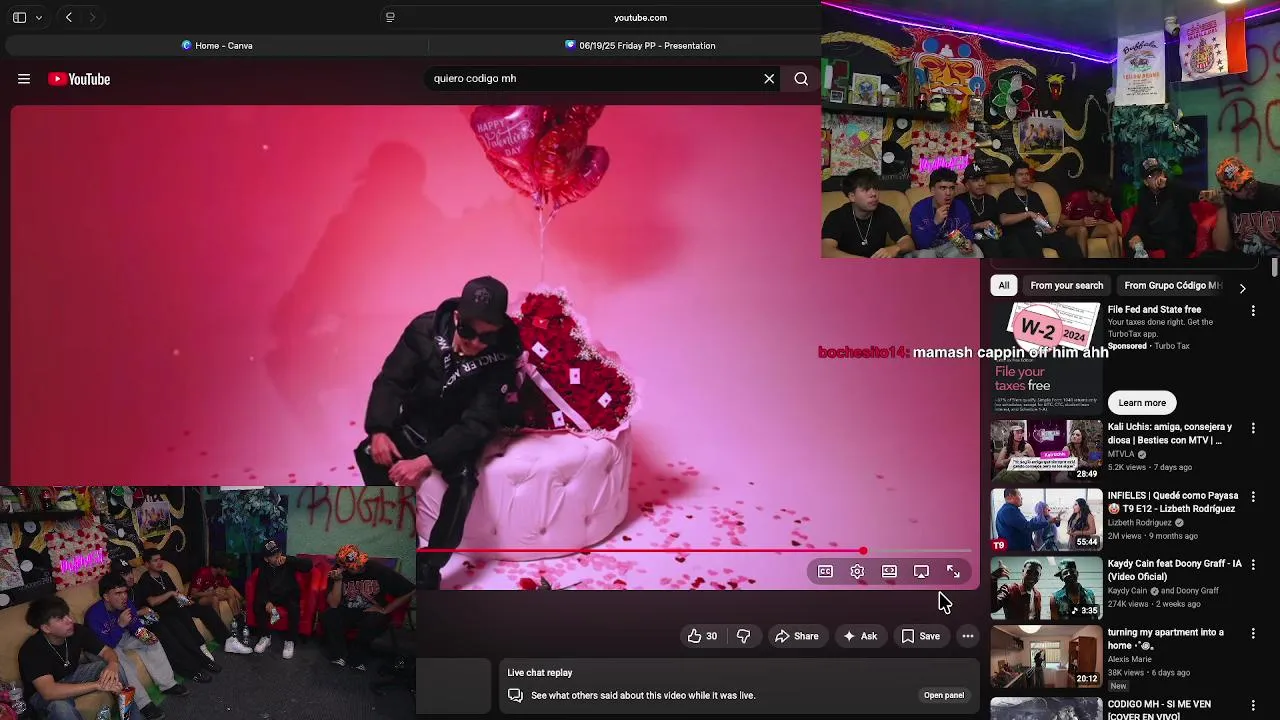This screenshot has width=1280, height=720.
Task: Open the 'turning my apartment' video thumbnail
Action: [1046, 656]
